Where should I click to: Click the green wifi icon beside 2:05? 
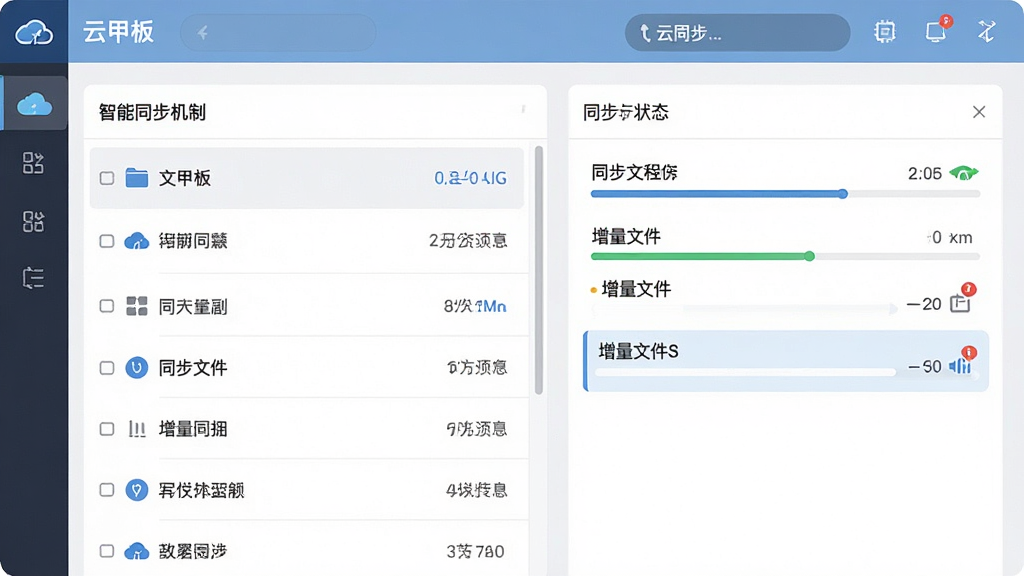point(964,173)
